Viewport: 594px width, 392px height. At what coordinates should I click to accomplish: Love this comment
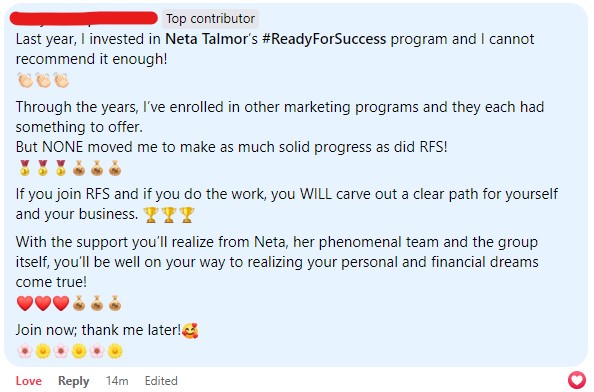pos(28,381)
